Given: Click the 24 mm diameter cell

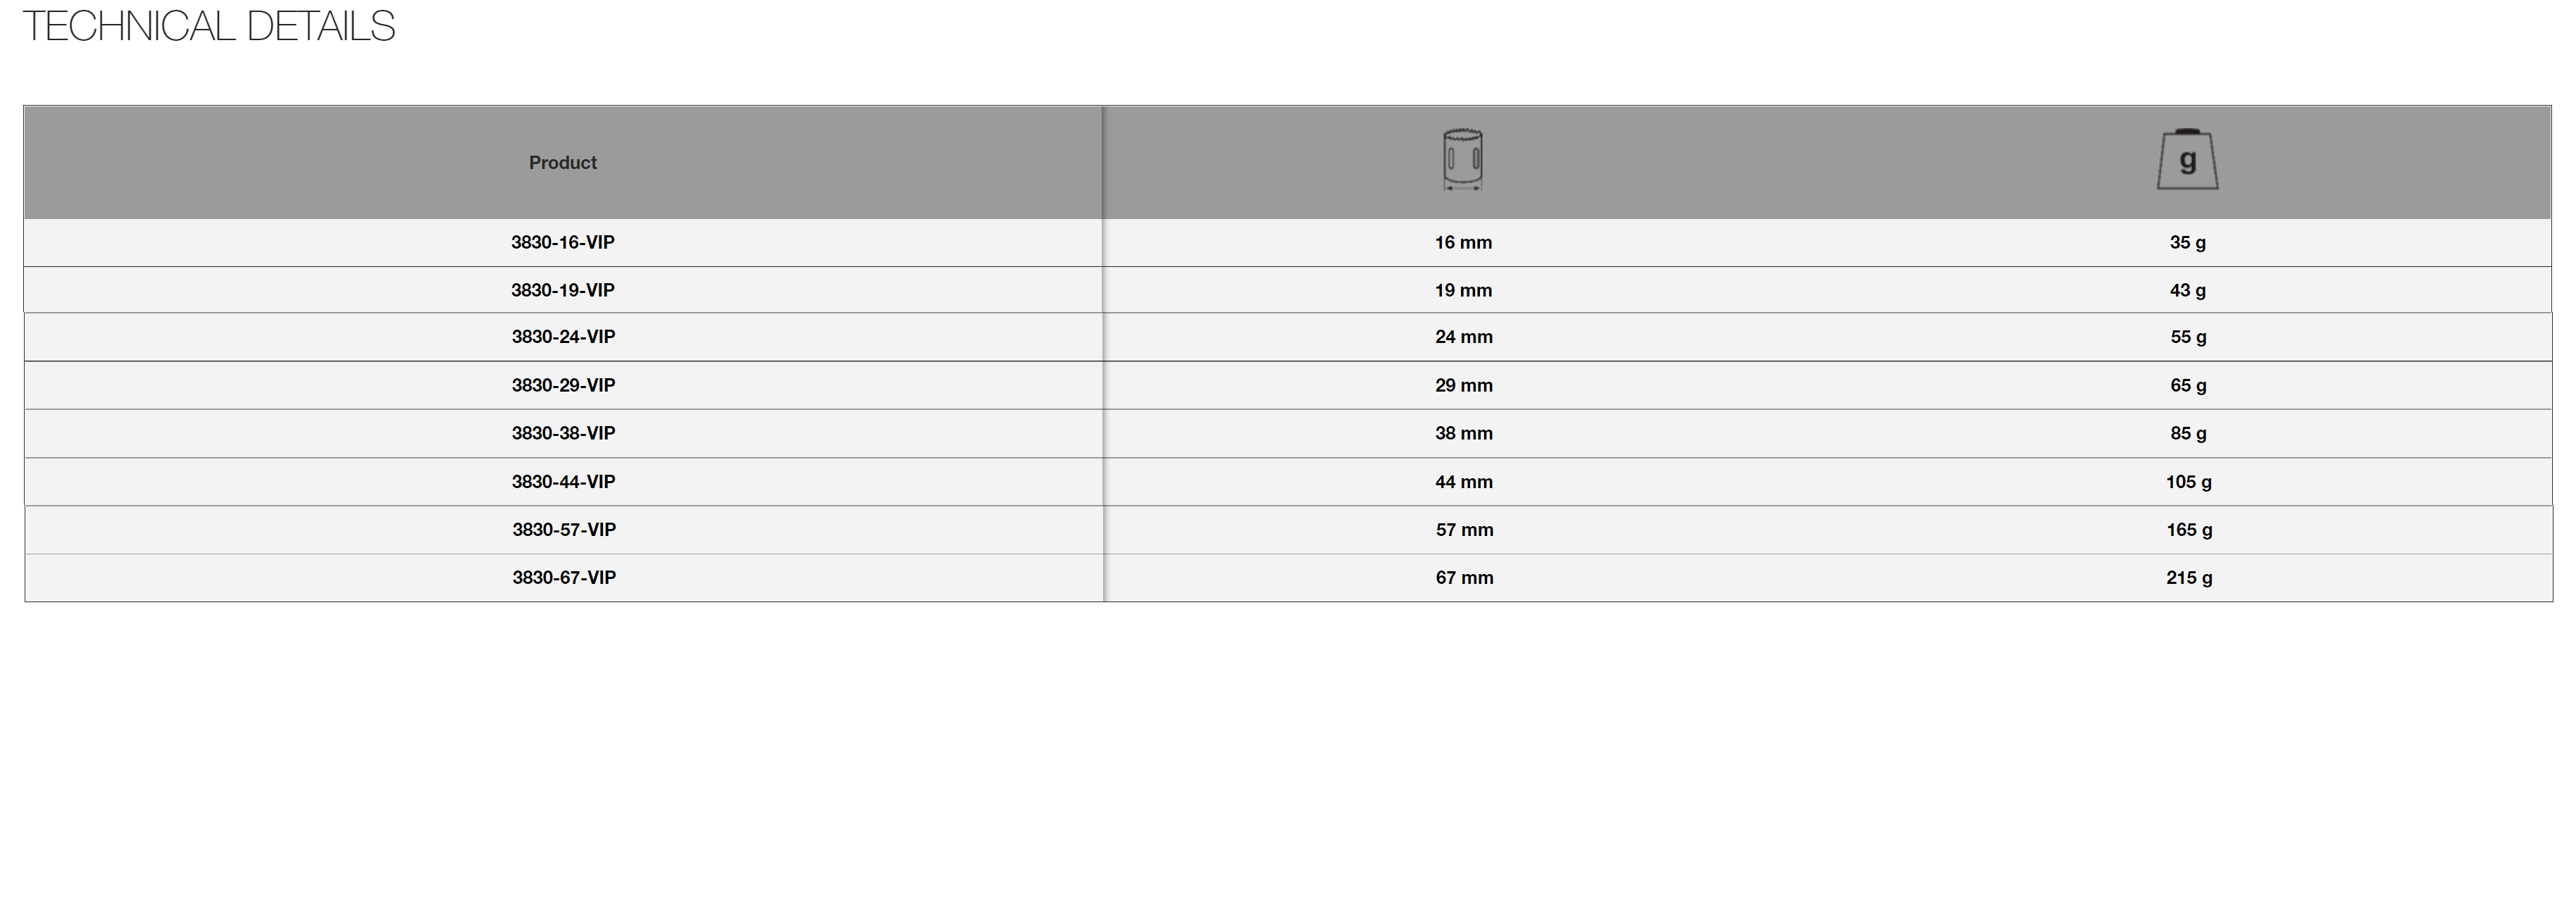Looking at the screenshot, I should (1463, 338).
